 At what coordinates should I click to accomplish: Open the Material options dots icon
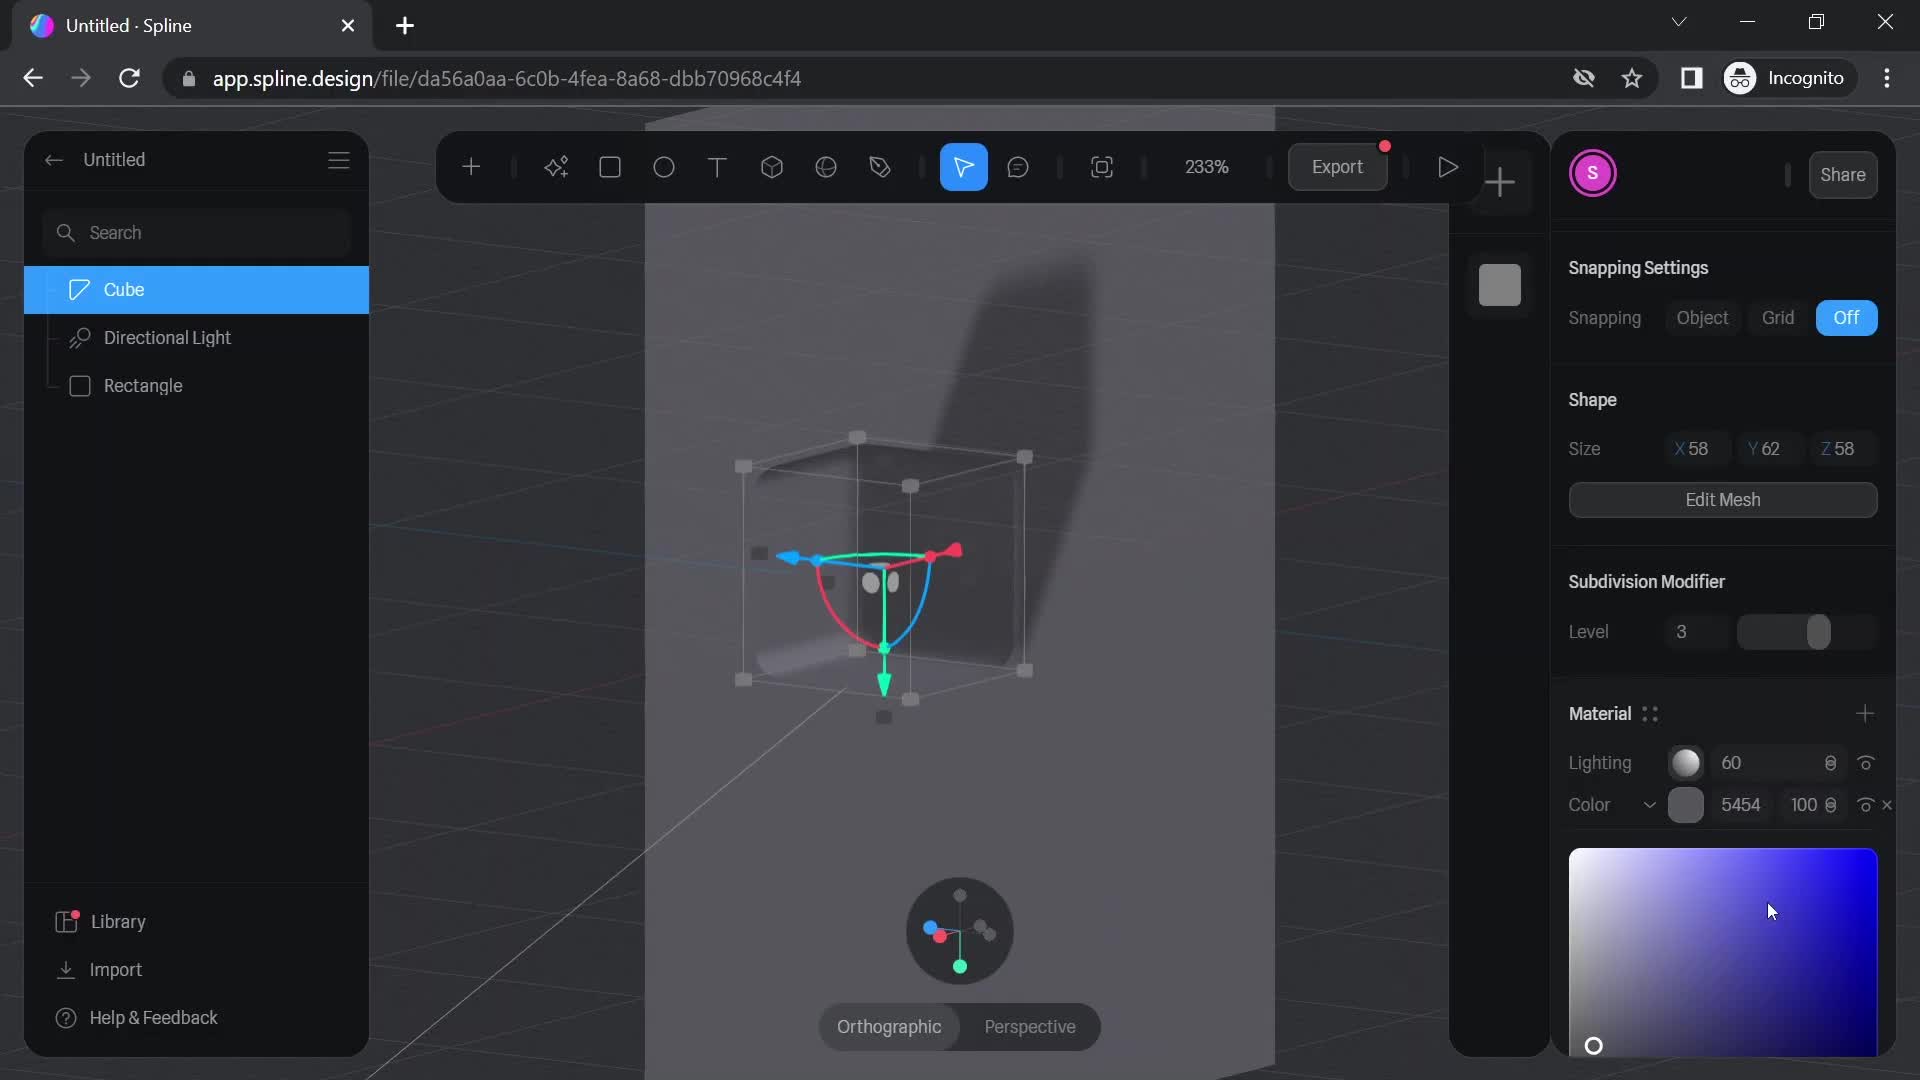[1650, 714]
